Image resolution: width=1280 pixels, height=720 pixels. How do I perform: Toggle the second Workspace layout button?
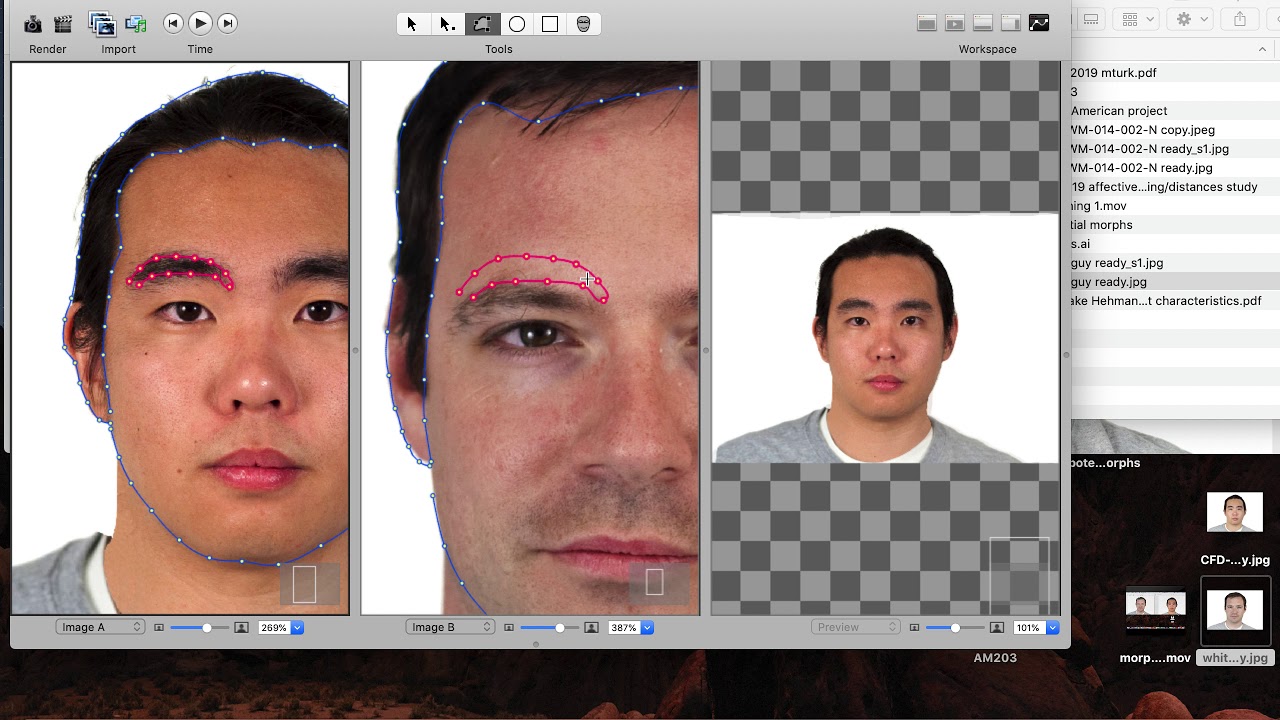coord(955,23)
